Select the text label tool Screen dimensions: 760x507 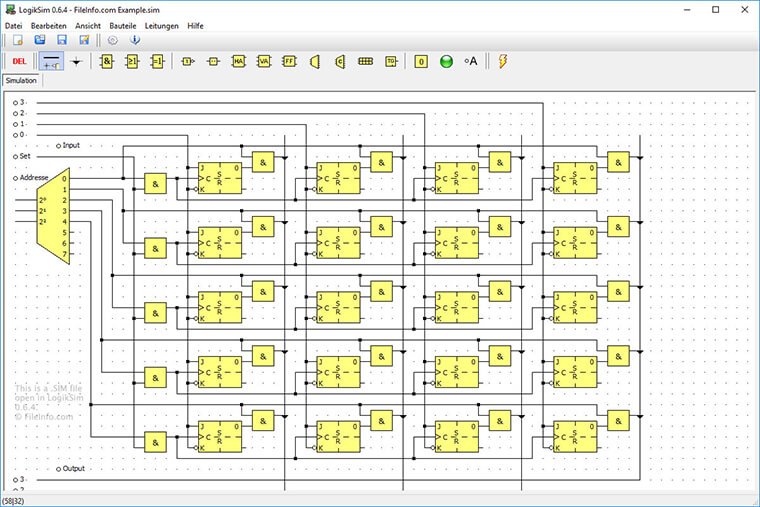coord(471,61)
